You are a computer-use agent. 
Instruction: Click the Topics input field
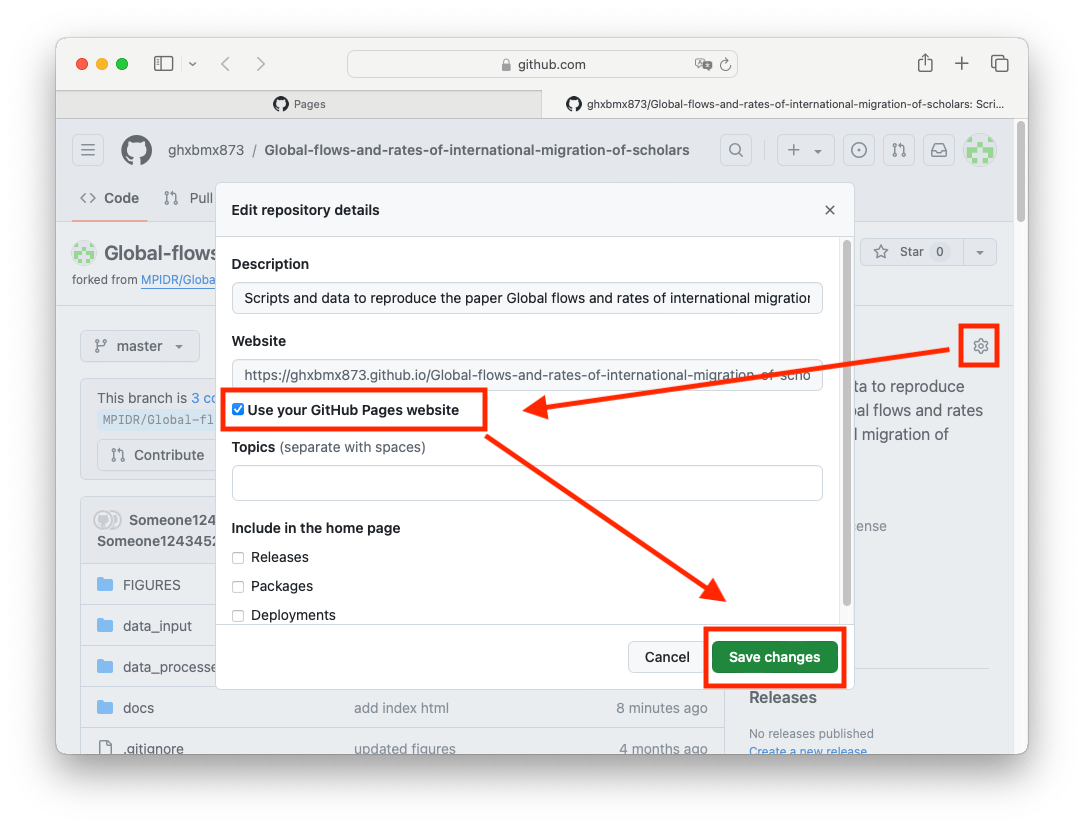pos(527,483)
